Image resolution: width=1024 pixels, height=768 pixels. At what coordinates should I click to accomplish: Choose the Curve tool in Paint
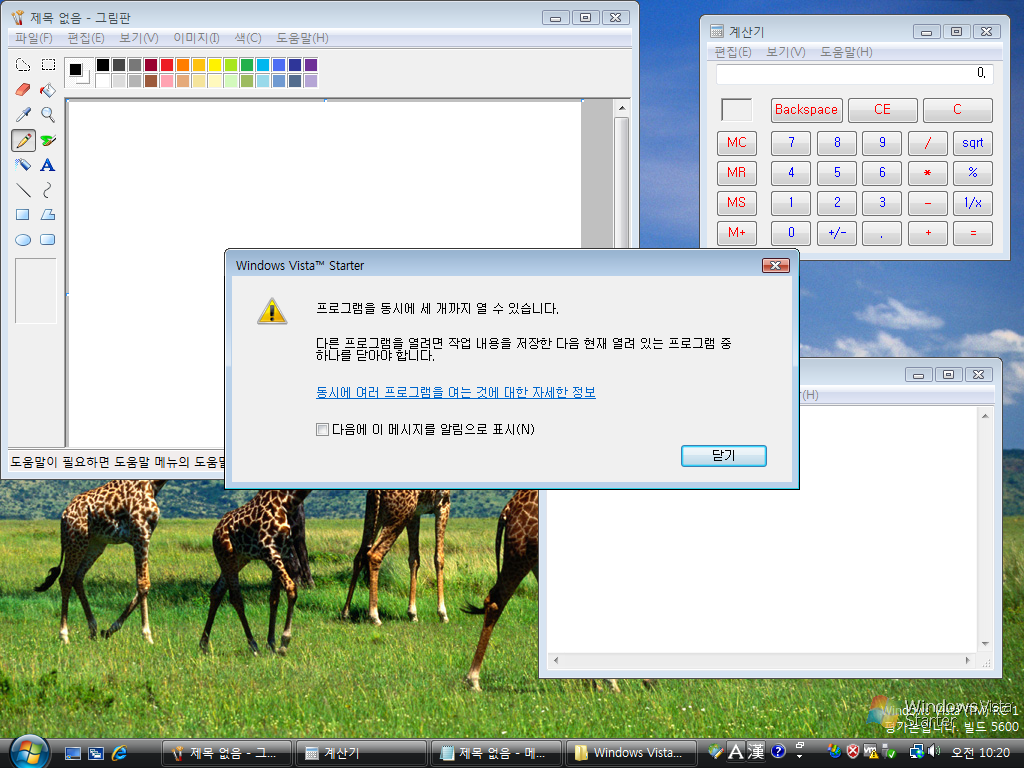(48, 190)
